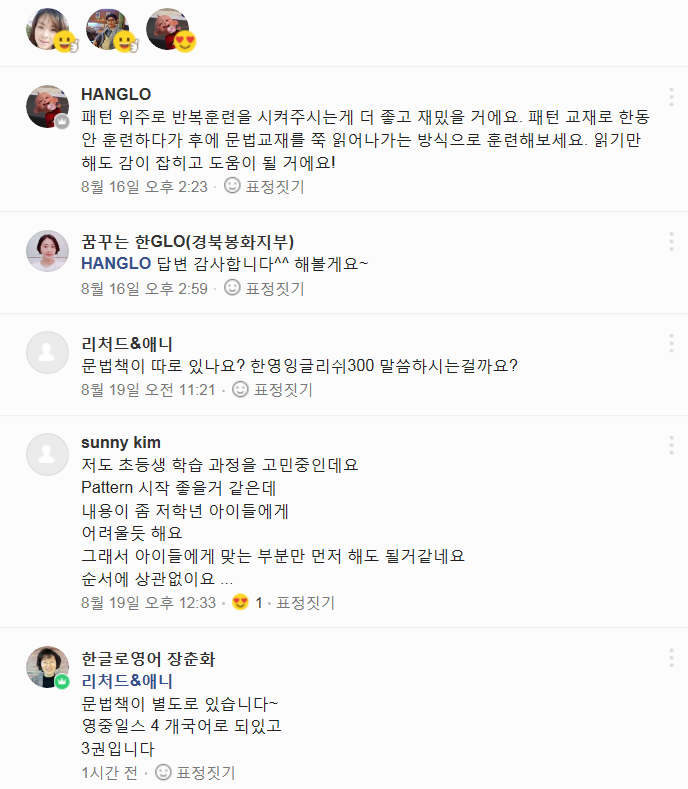Click heart-eyes reaction emoji on sunny kim's comment
Image resolution: width=688 pixels, height=789 pixels.
click(x=240, y=602)
